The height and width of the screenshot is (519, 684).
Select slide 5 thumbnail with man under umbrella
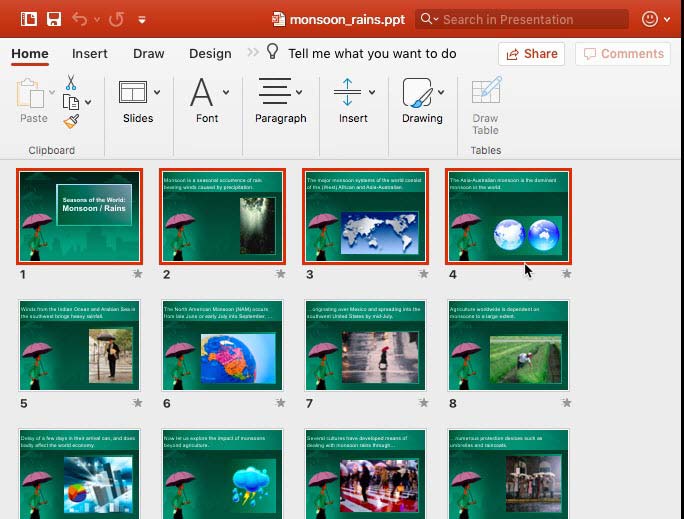tap(79, 345)
